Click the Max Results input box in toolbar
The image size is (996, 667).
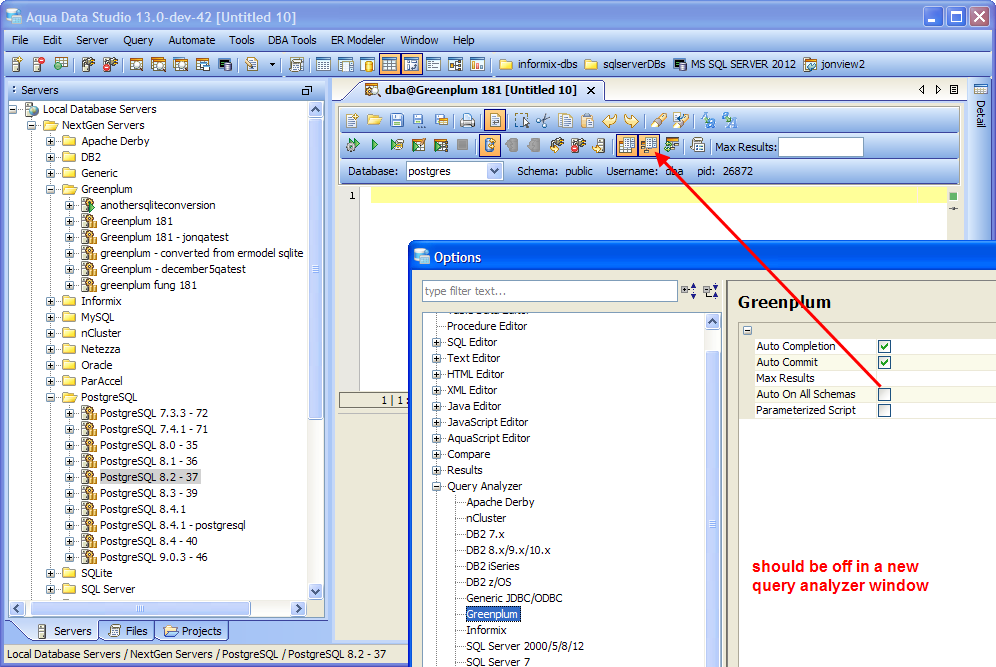point(821,147)
